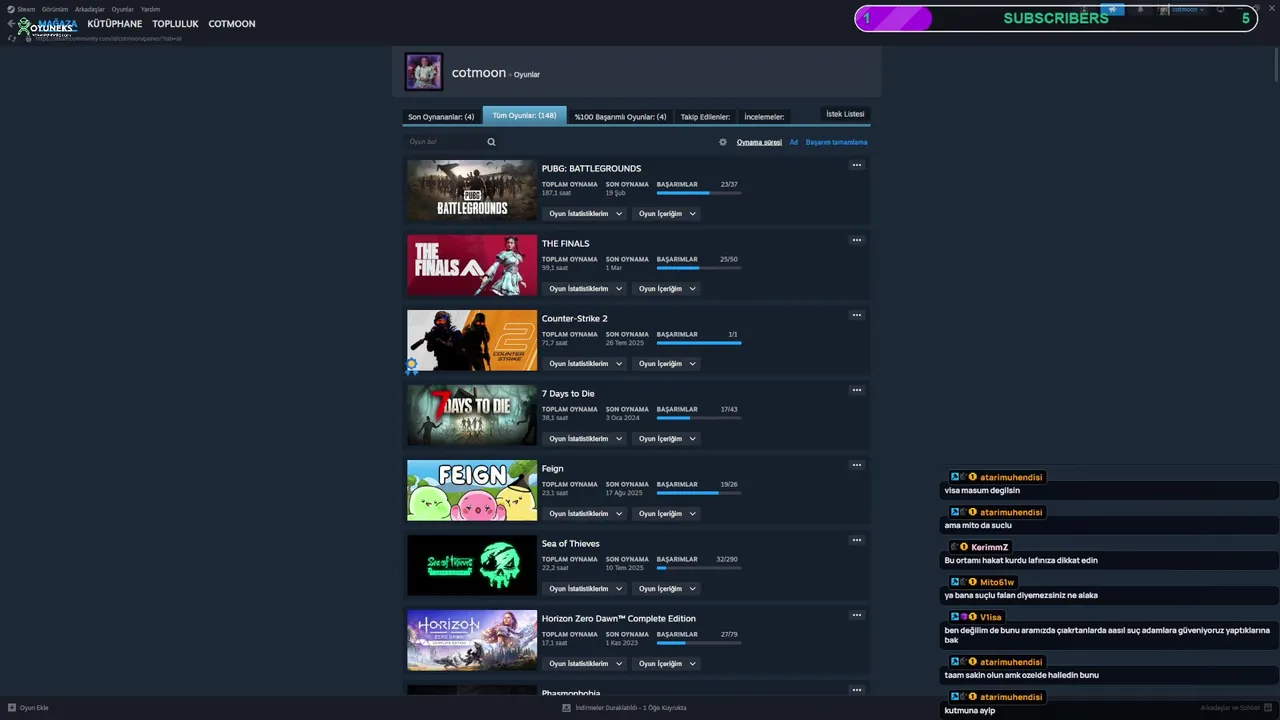Expand Oyun İstatistiklerim for Counter-Strike 2
This screenshot has width=1280, height=720.
585,364
